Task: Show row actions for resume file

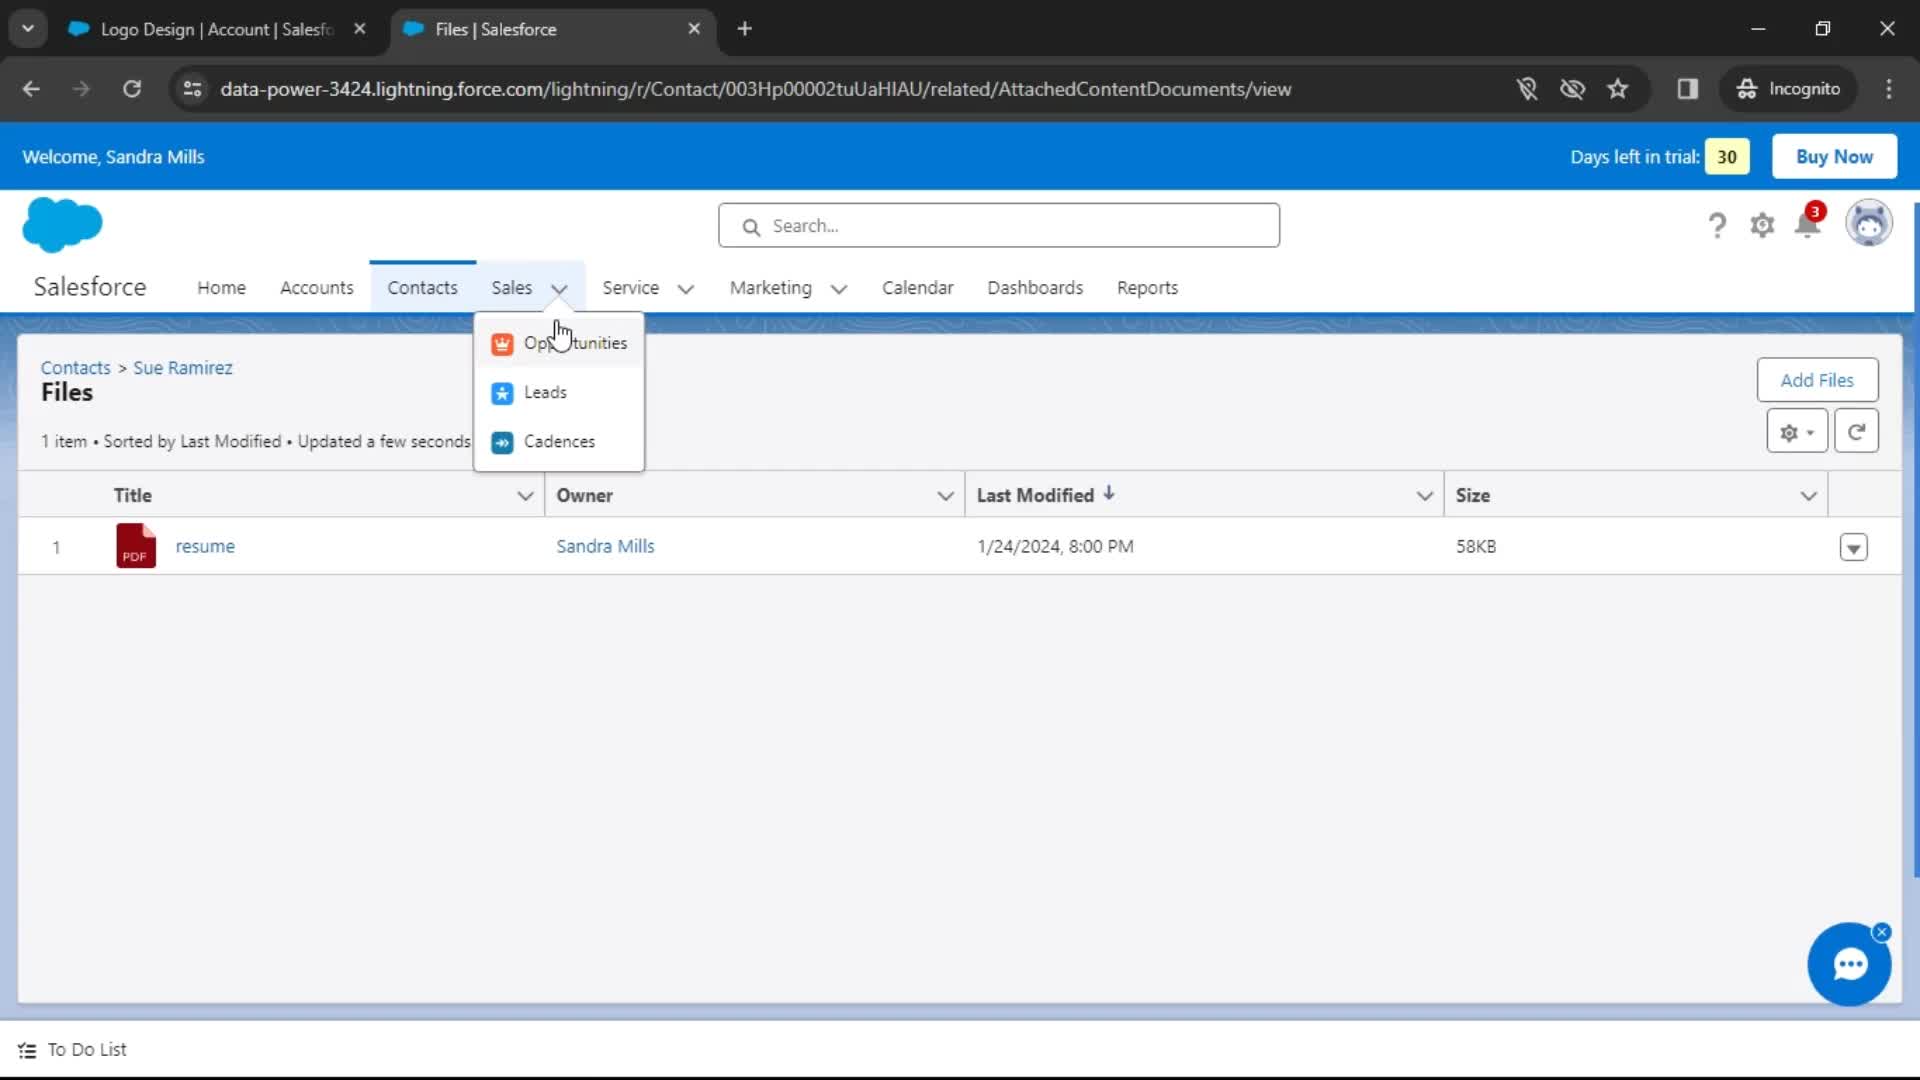Action: click(1853, 548)
